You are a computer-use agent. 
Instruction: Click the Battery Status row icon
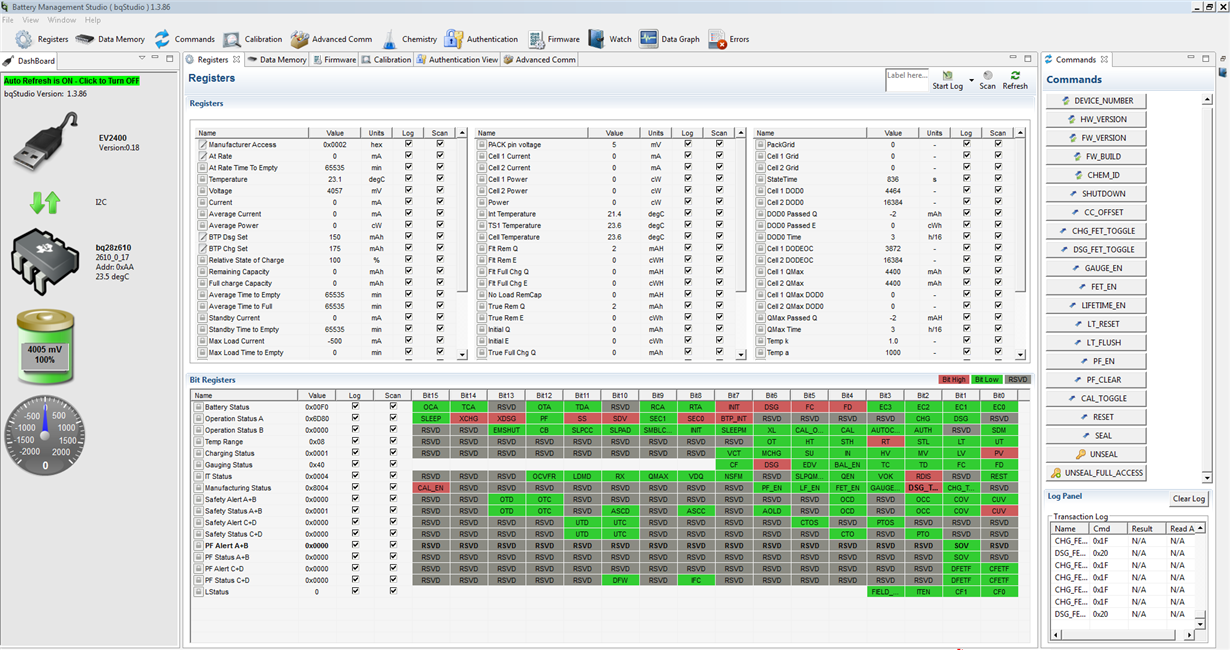(198, 407)
